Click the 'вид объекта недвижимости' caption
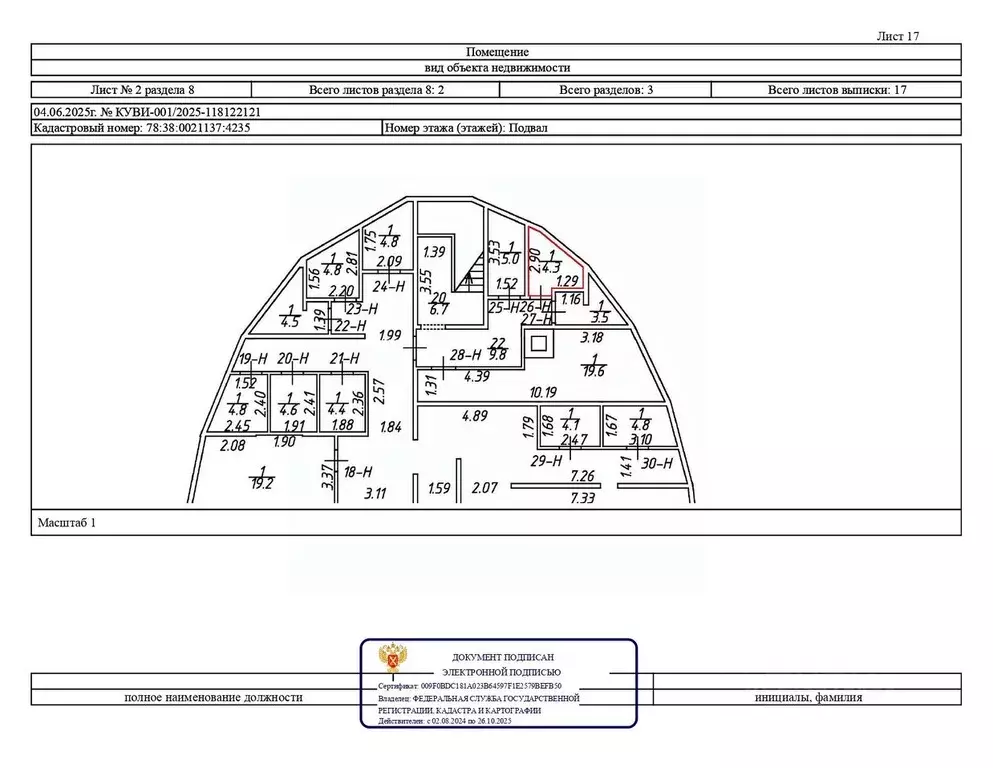The width and height of the screenshot is (993, 768). pyautogui.click(x=496, y=68)
